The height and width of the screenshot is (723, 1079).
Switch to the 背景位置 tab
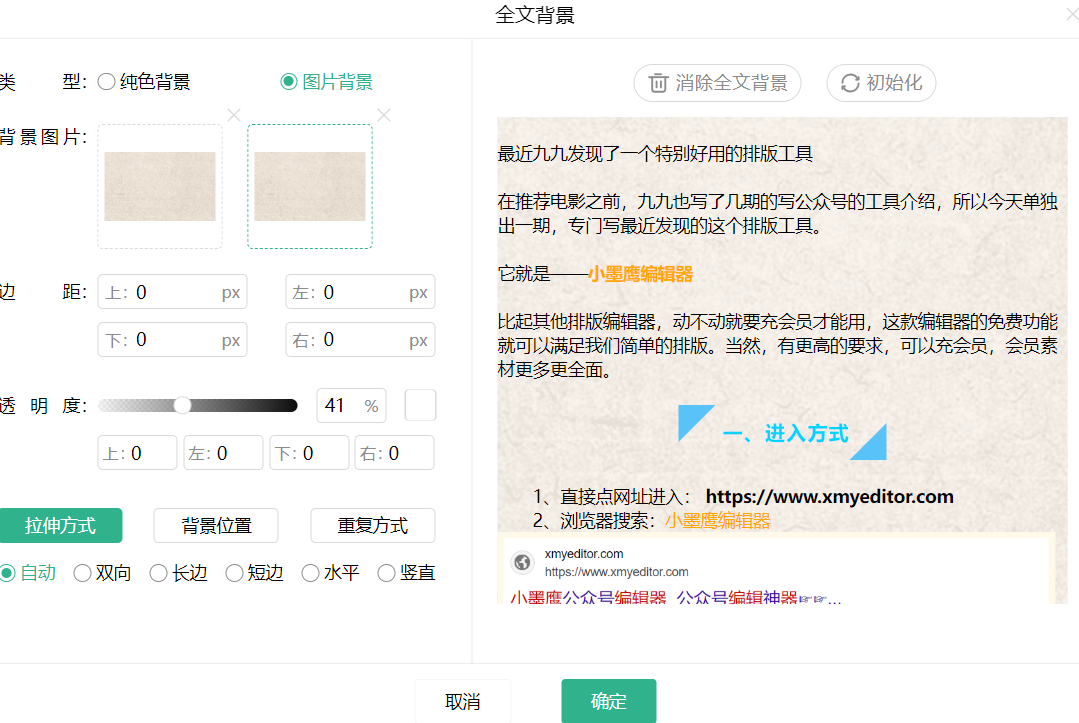point(216,525)
